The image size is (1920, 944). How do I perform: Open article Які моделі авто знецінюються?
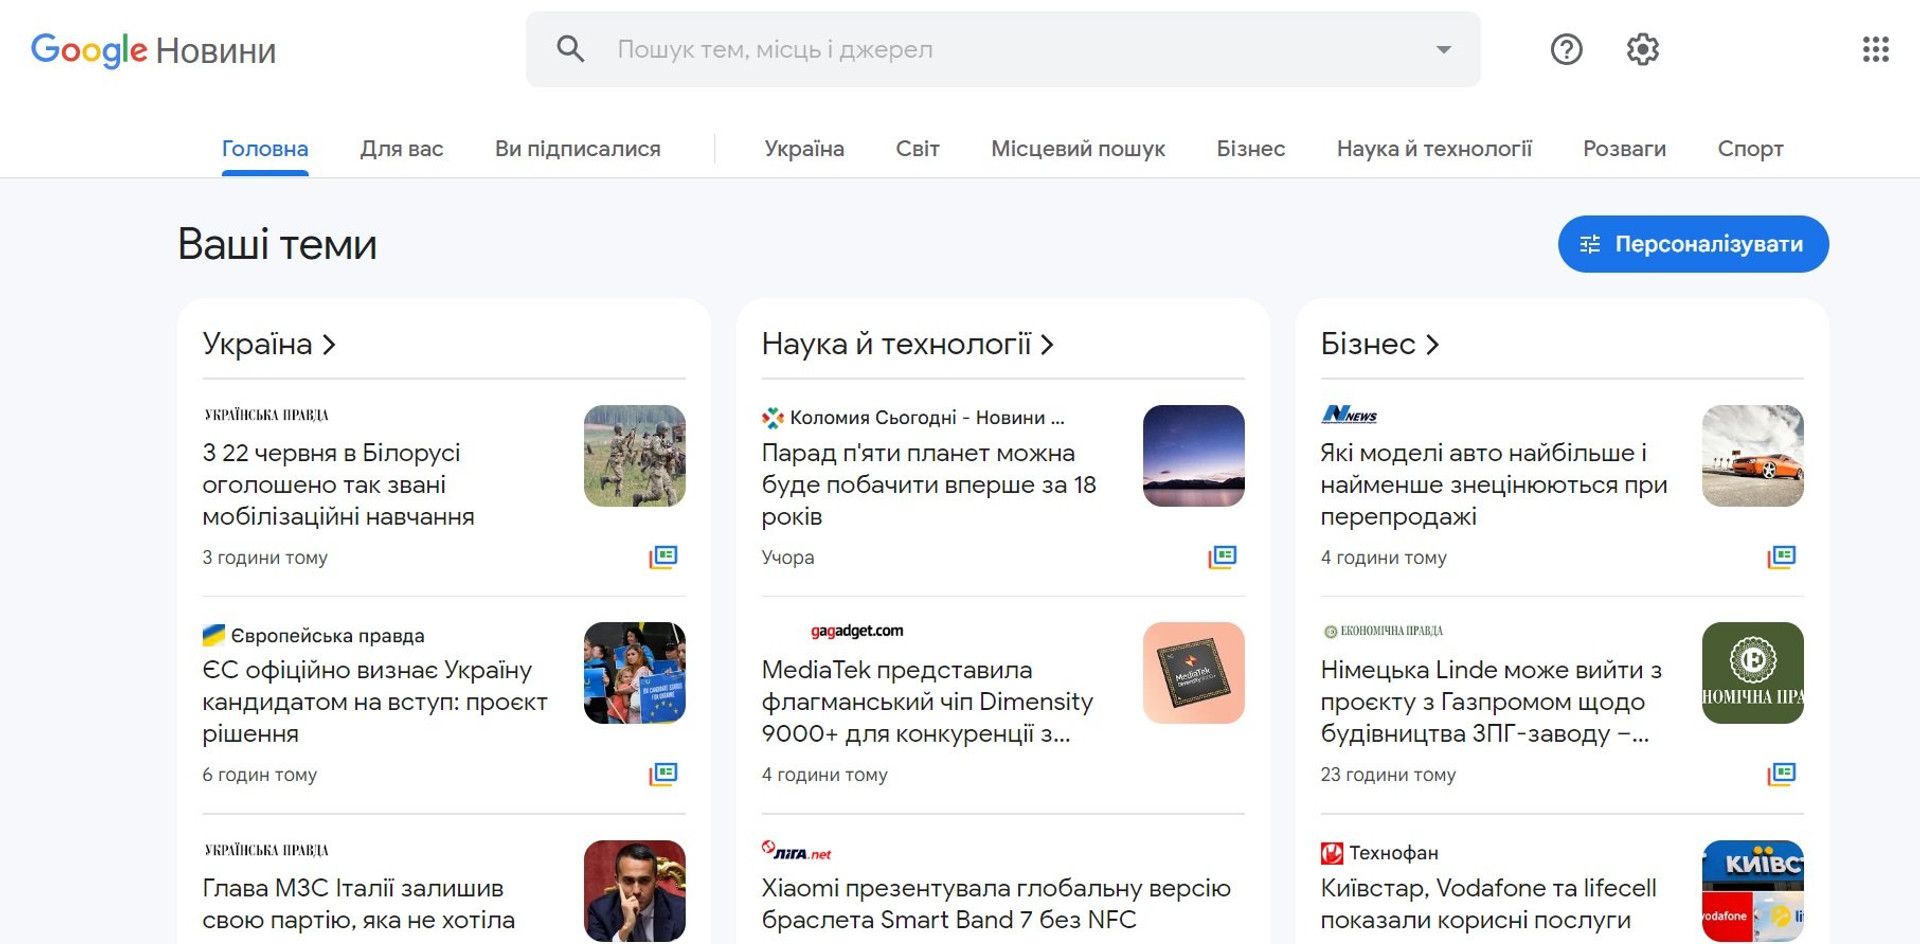pos(1494,485)
